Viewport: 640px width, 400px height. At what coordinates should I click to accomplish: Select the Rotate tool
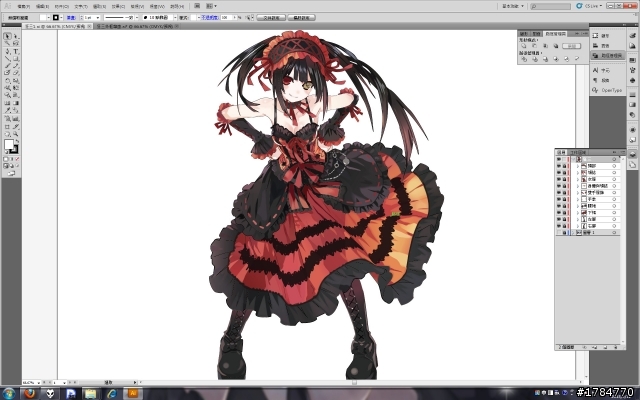pyautogui.click(x=7, y=81)
